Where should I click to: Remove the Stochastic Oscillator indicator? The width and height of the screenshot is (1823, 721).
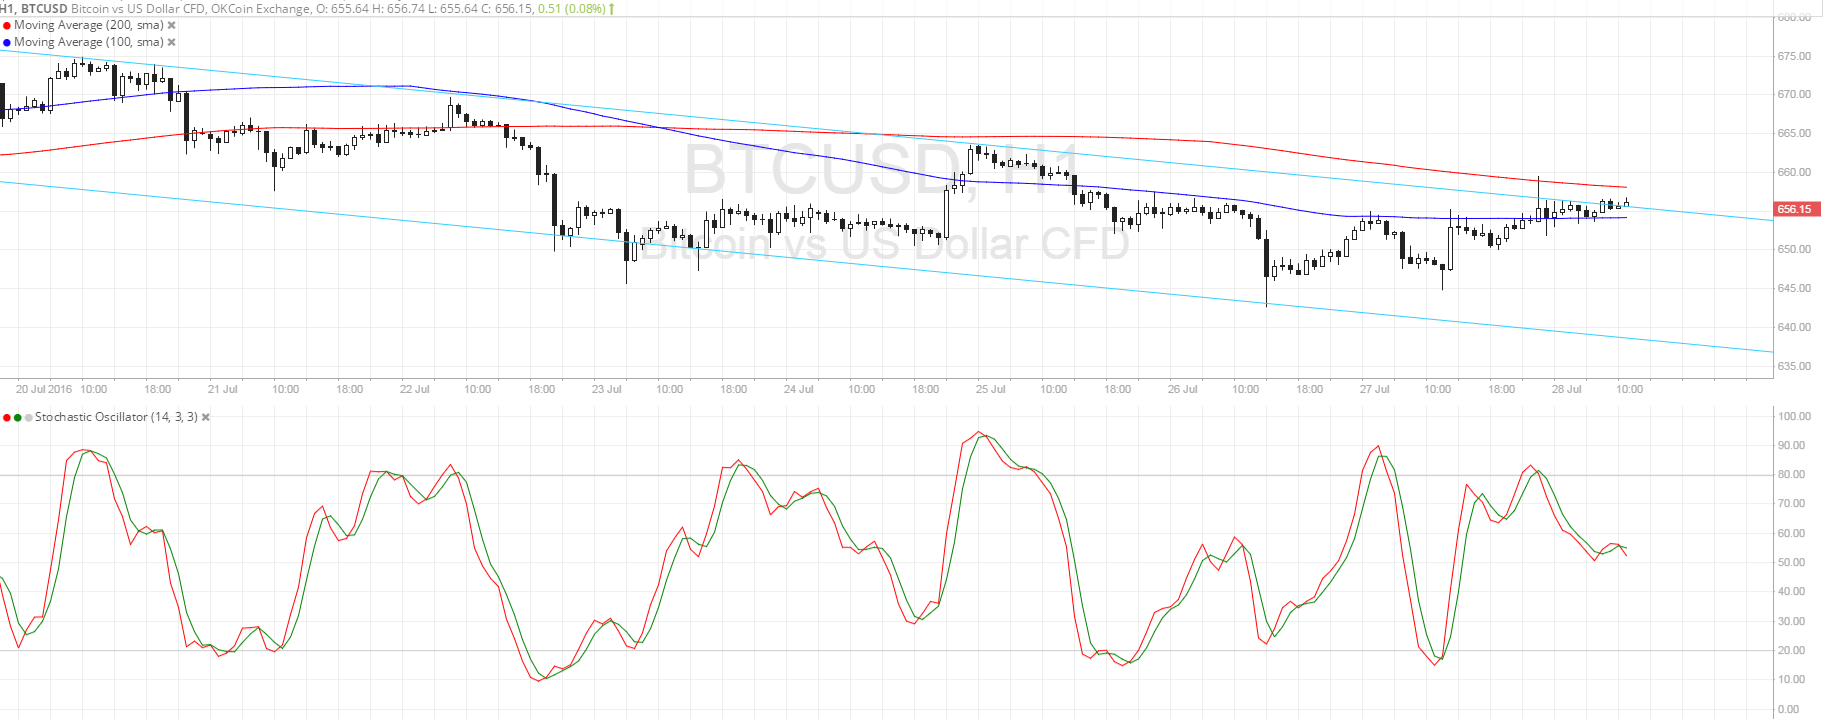click(206, 417)
